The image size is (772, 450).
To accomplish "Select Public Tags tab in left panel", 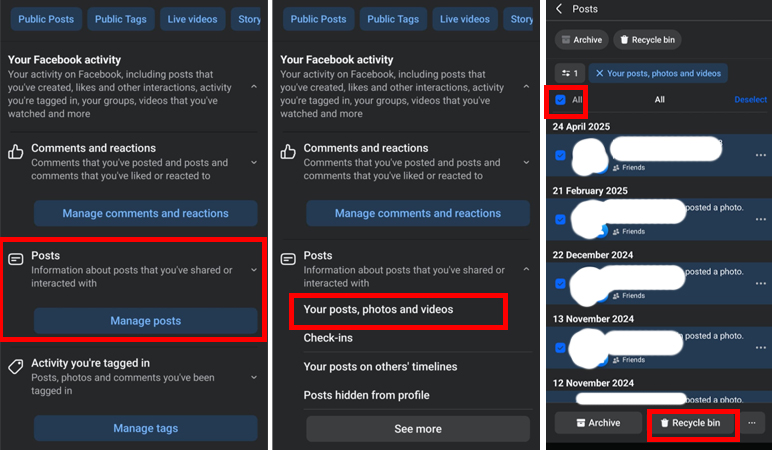I will (x=121, y=19).
